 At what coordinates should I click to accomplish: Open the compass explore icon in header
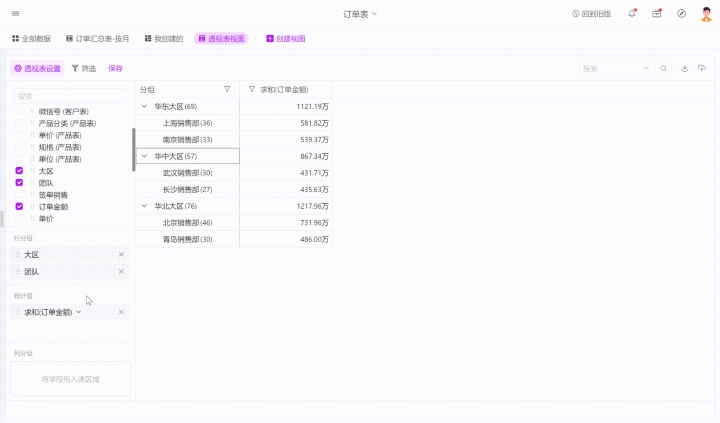[x=682, y=14]
